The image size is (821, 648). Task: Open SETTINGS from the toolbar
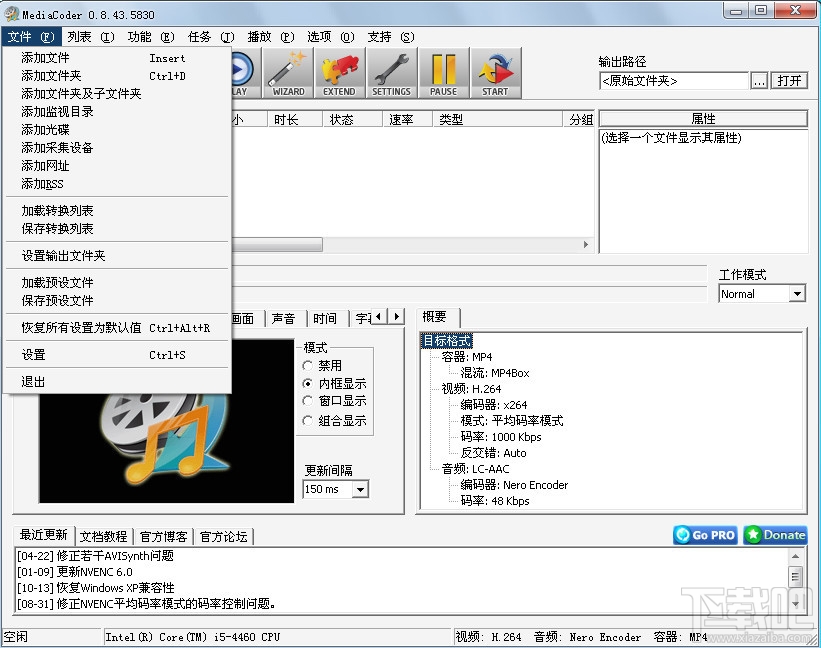click(391, 72)
